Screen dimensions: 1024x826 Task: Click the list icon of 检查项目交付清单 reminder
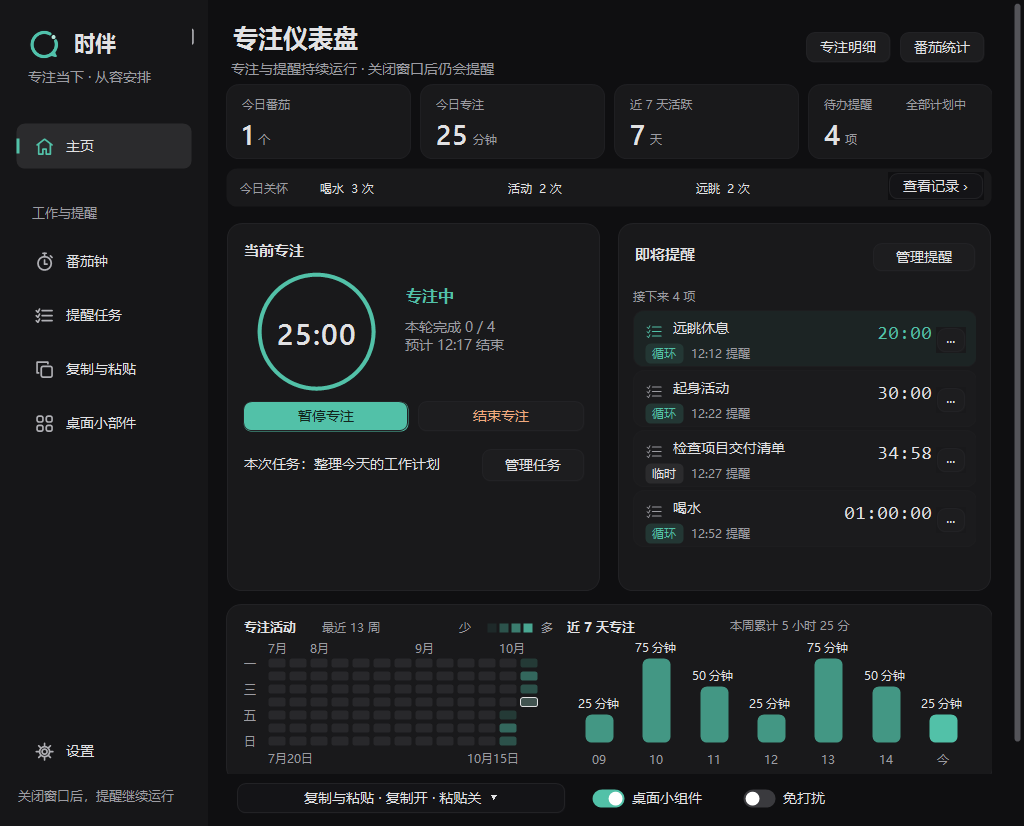(654, 451)
